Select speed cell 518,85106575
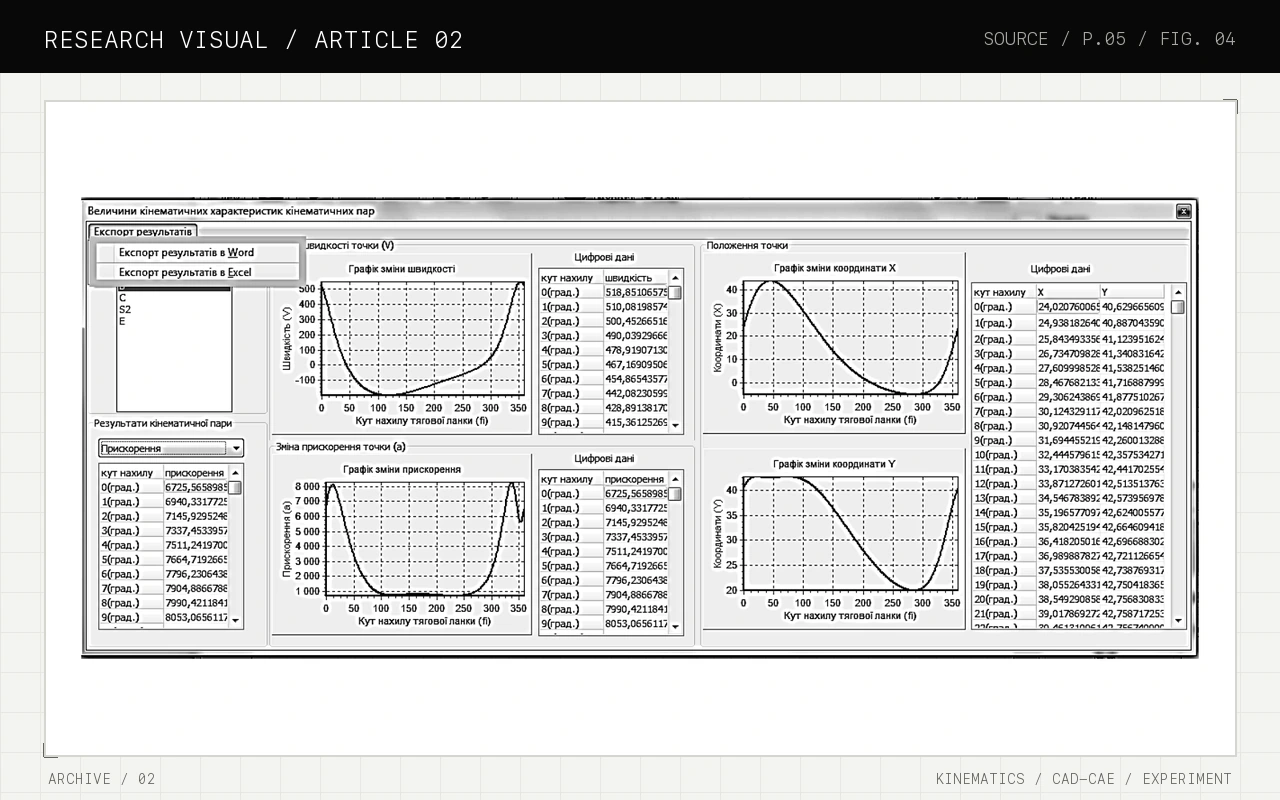The image size is (1280, 800). [636, 293]
